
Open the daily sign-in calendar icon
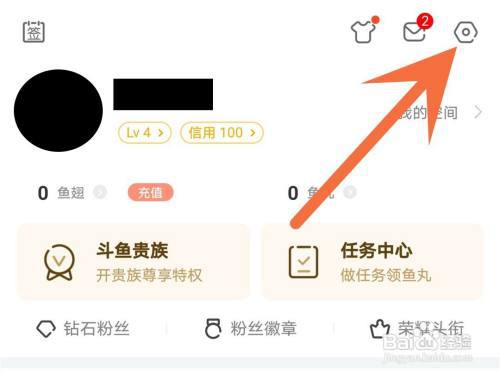[34, 32]
